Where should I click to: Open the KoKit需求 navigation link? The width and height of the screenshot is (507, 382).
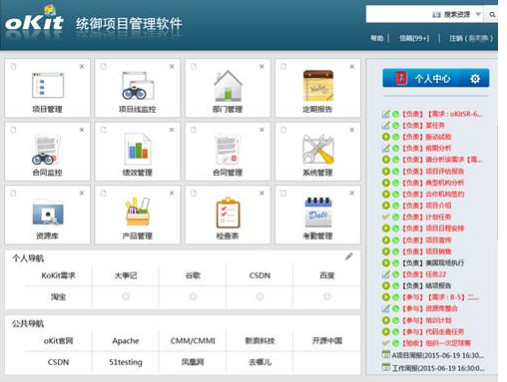pyautogui.click(x=58, y=276)
